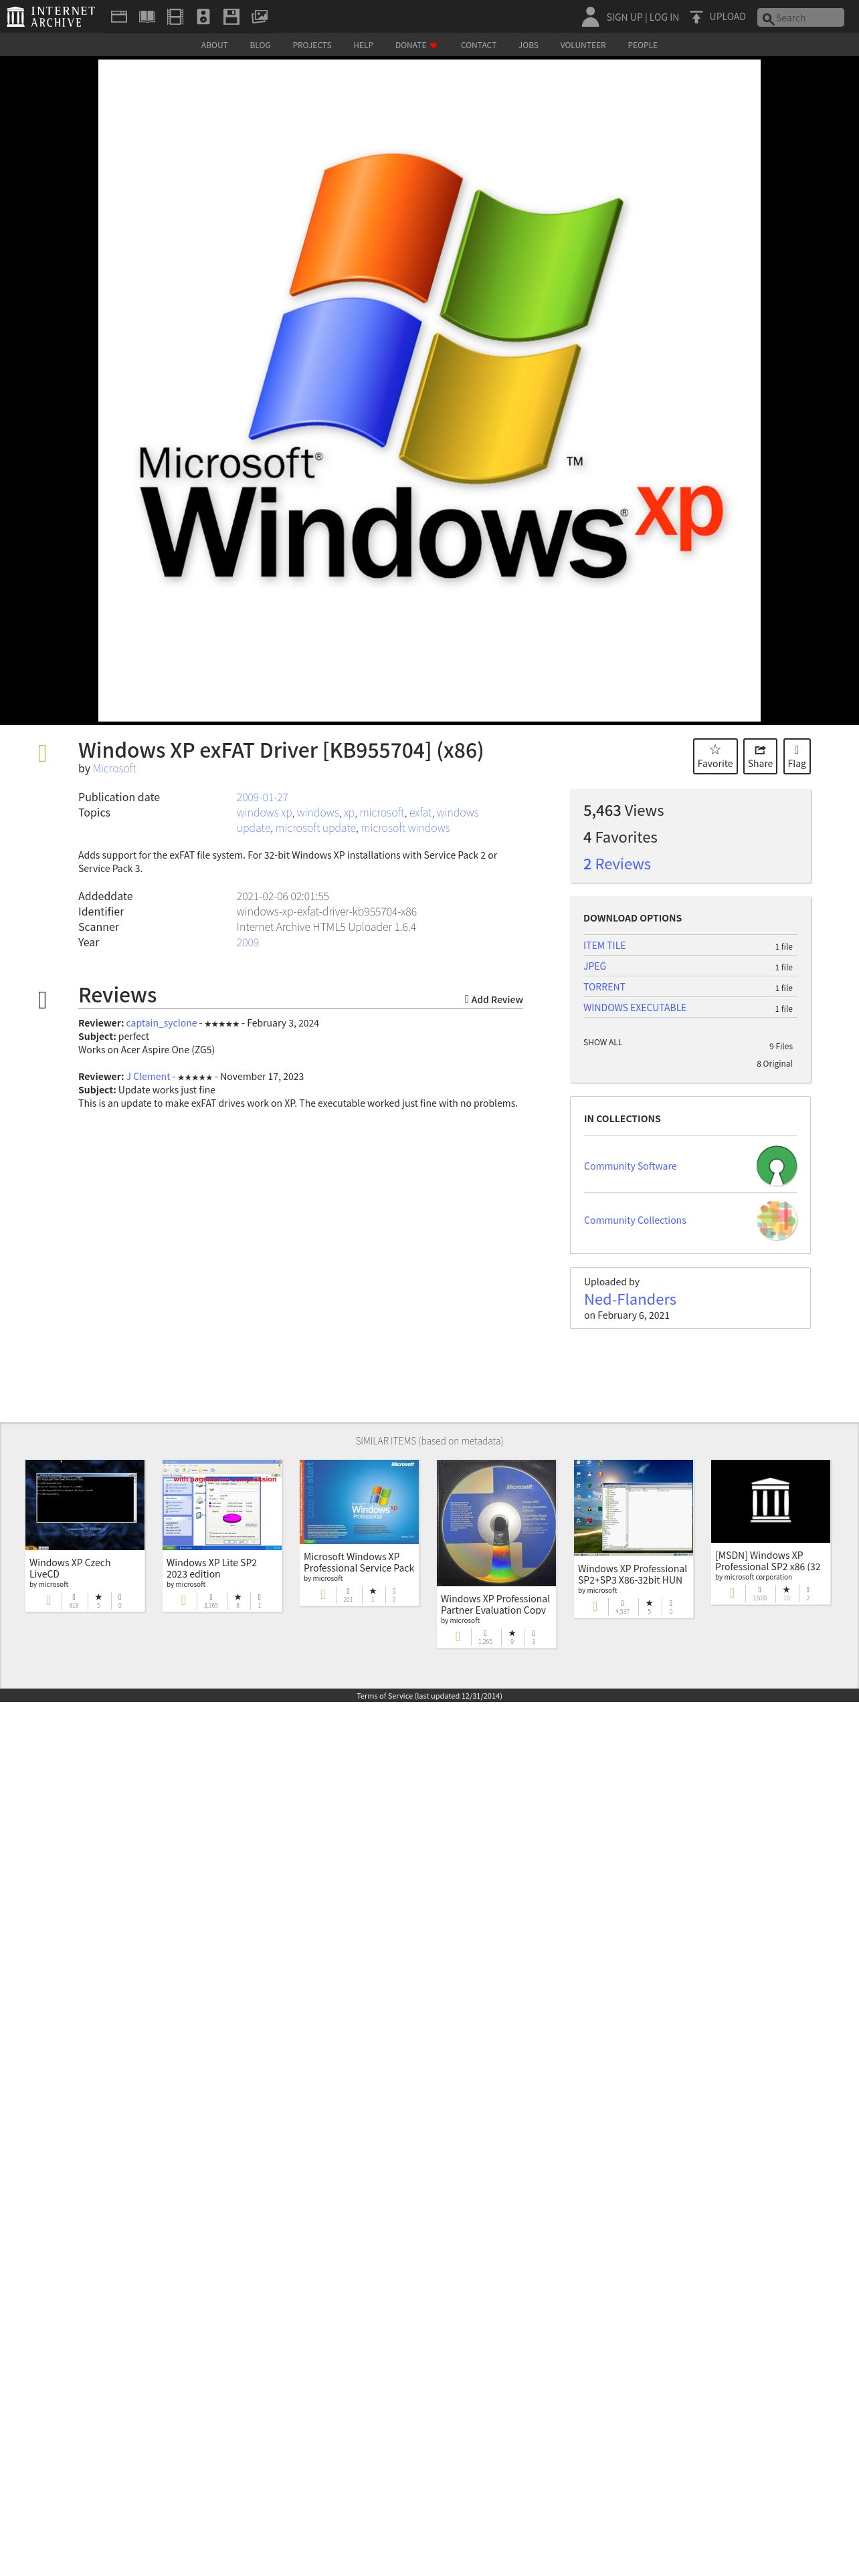
Task: Open the 'microsoft update' topic link
Action: (x=315, y=827)
